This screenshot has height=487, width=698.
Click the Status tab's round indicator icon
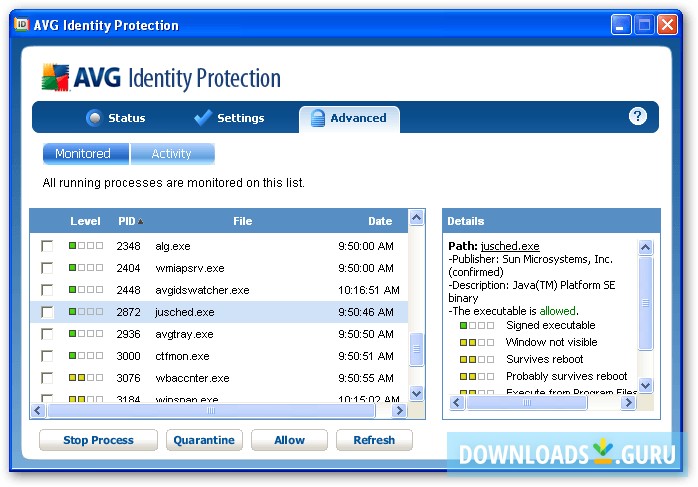(x=94, y=118)
